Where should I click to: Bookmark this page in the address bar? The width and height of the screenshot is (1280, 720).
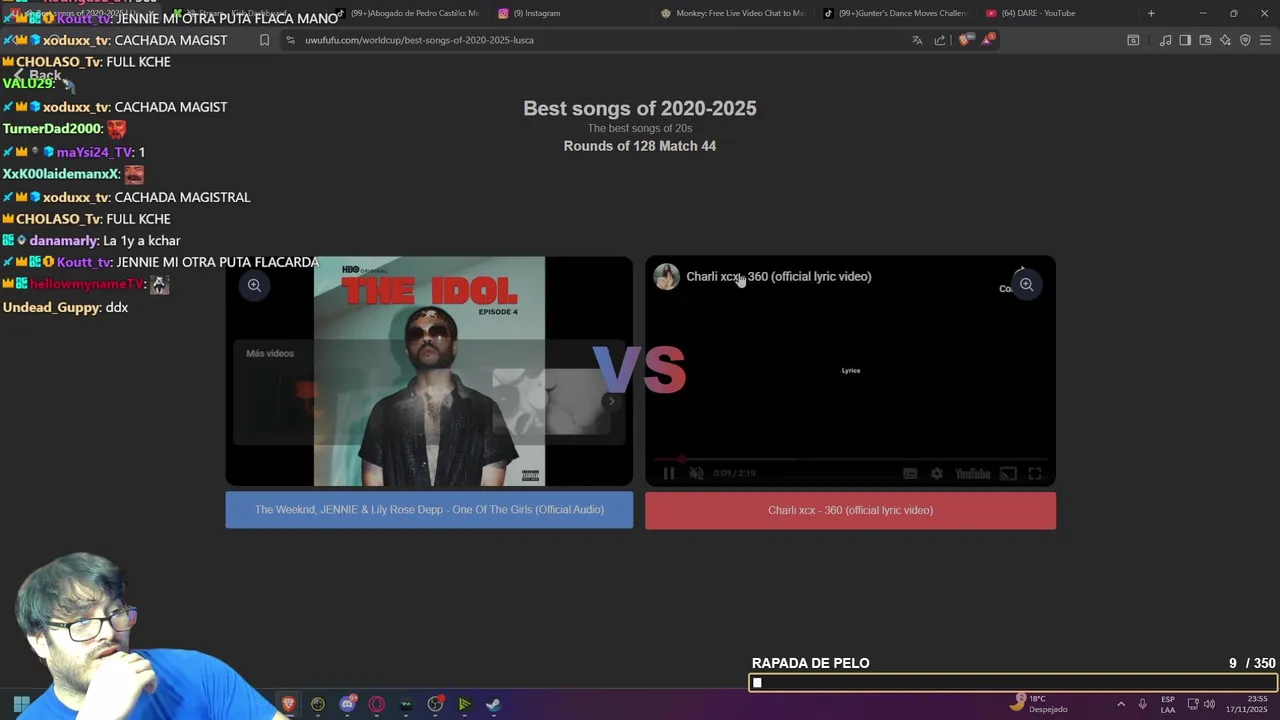pos(264,40)
